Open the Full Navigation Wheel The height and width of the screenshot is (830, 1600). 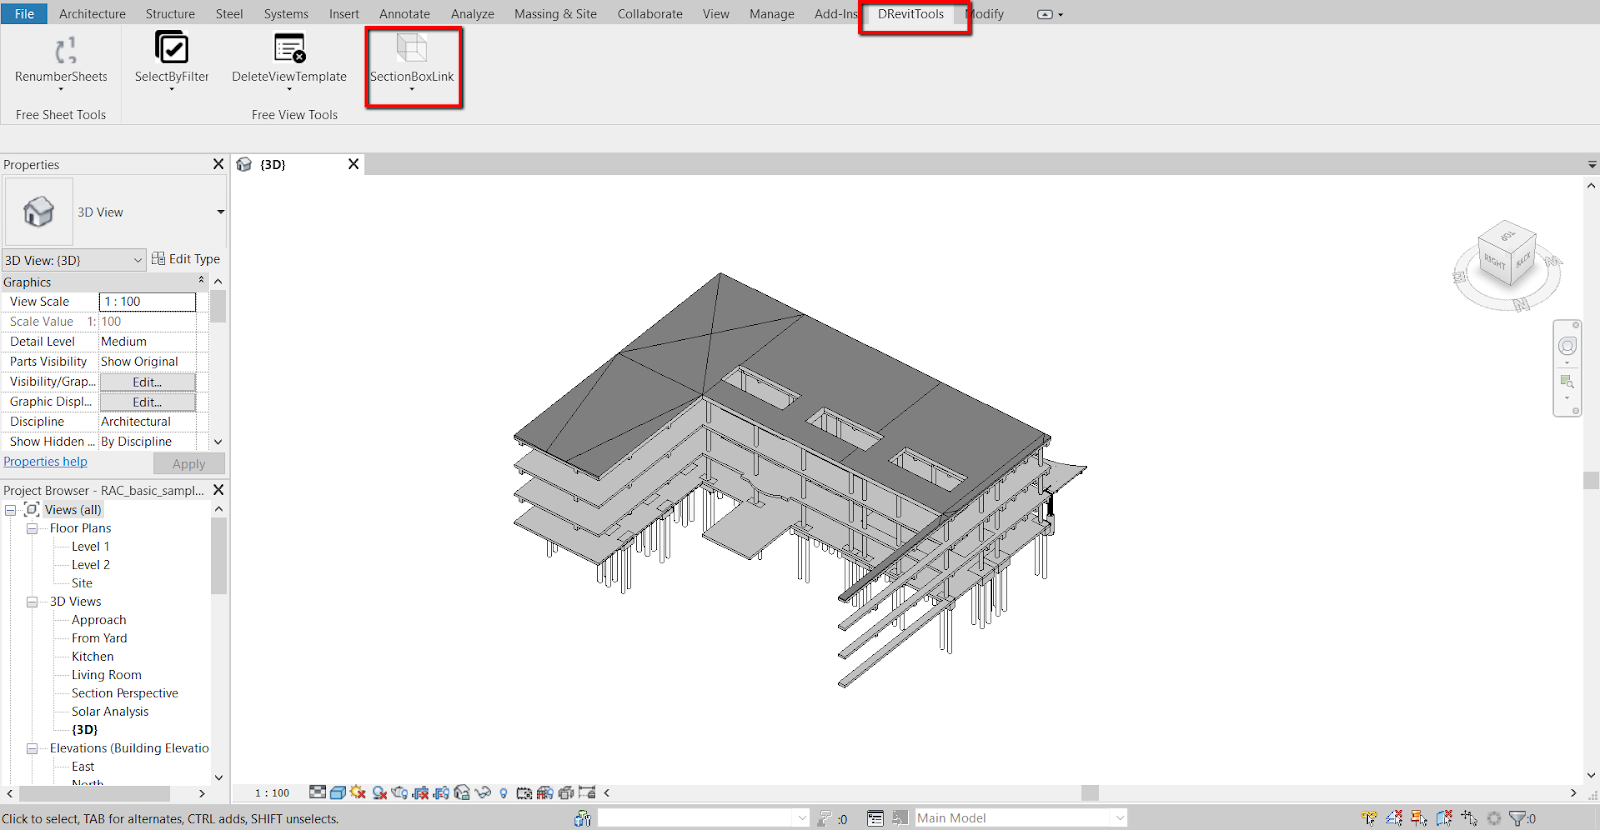[x=1567, y=346]
